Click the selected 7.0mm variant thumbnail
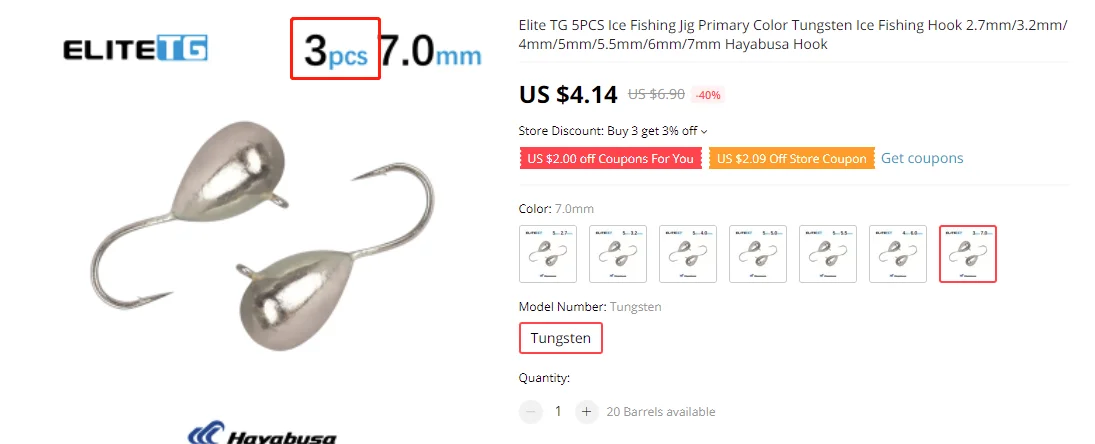Image resolution: width=1095 pixels, height=444 pixels. point(967,254)
